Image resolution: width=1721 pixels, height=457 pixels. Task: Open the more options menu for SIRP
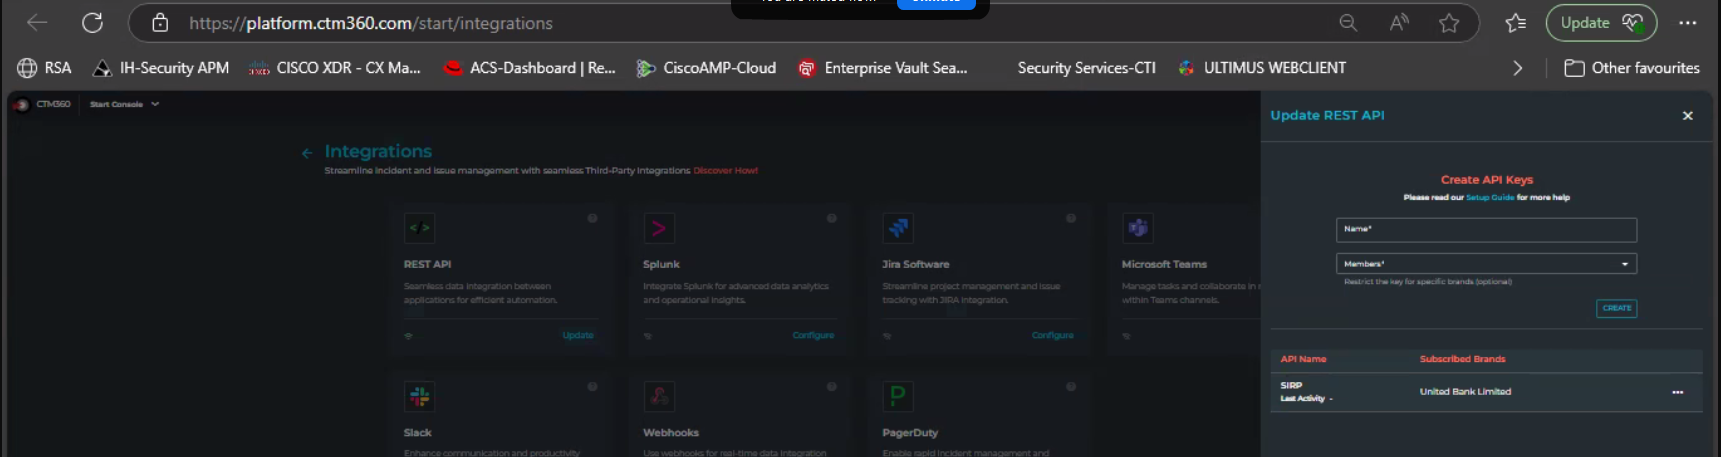pos(1678,392)
